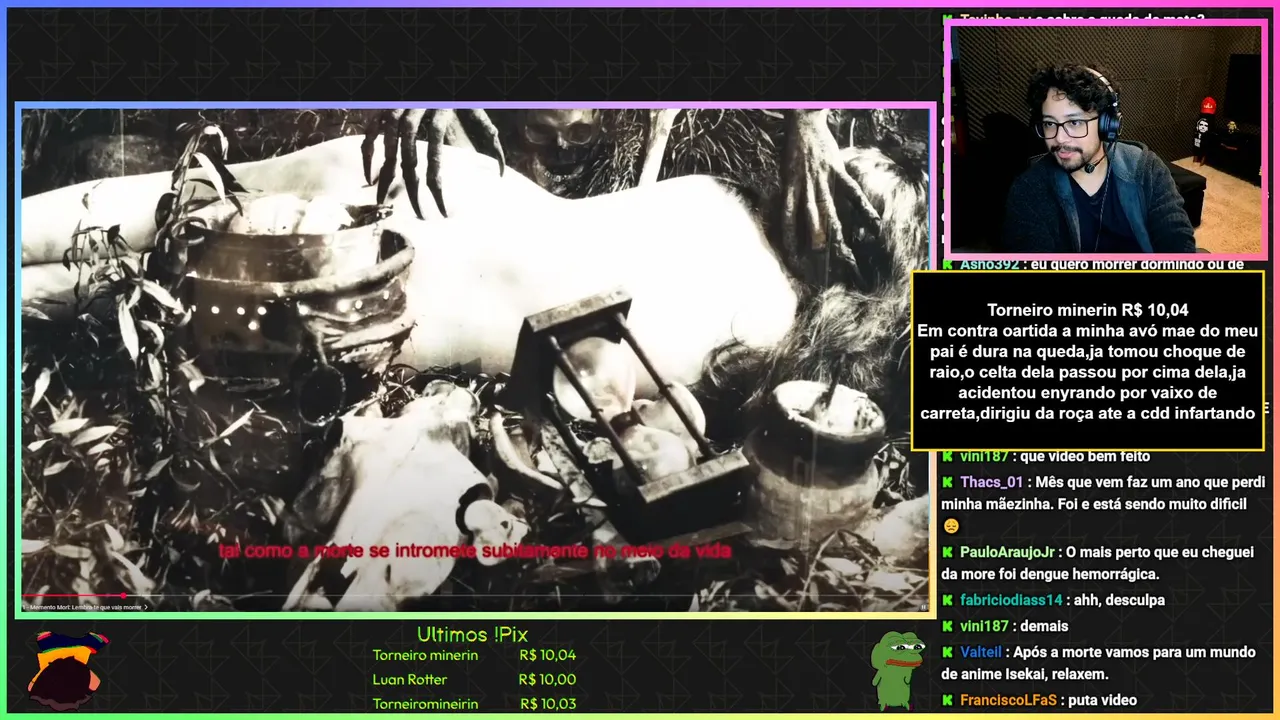
Task: Click 'Torneiro minerin' in the Pix list
Action: [425, 656]
